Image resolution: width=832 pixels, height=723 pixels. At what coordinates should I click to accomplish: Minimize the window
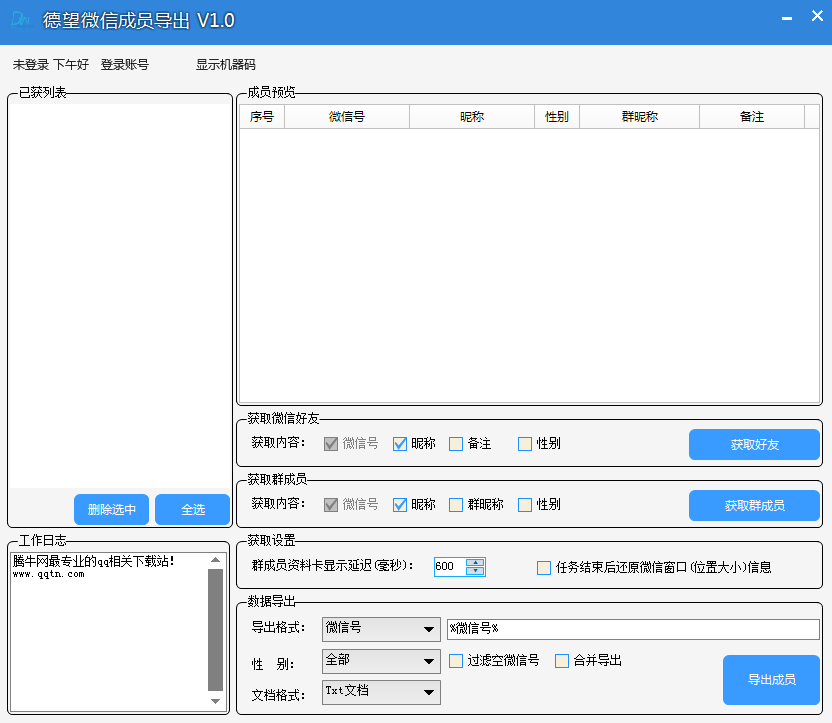787,19
